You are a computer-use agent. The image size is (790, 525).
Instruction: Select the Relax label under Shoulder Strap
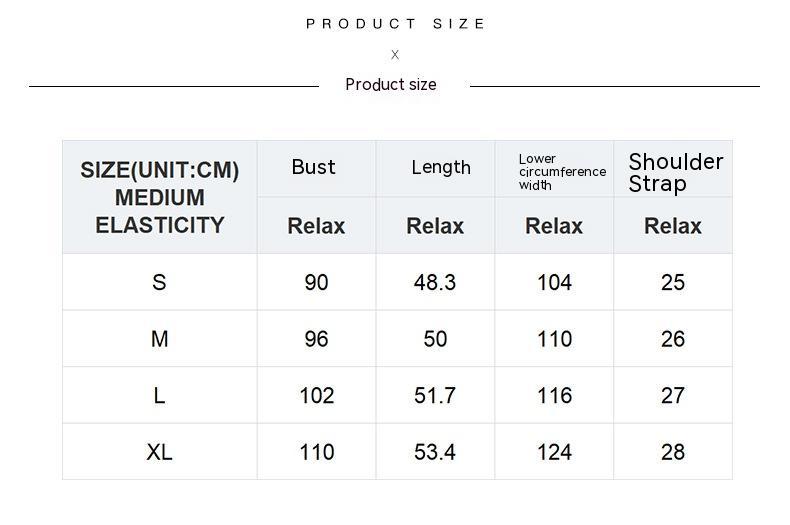(673, 226)
